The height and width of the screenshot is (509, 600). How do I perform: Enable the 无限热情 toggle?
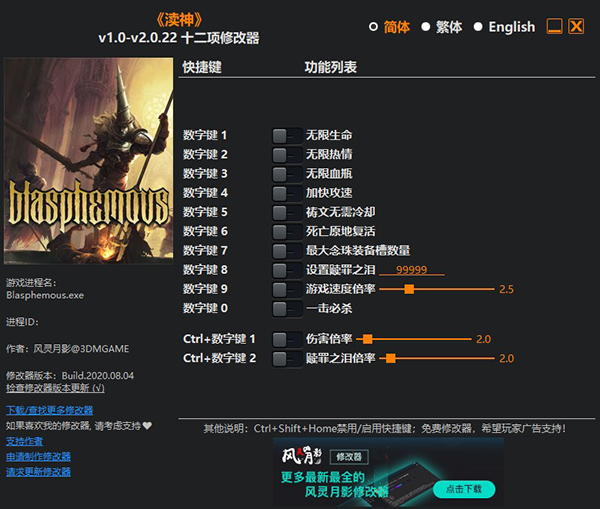pos(287,155)
